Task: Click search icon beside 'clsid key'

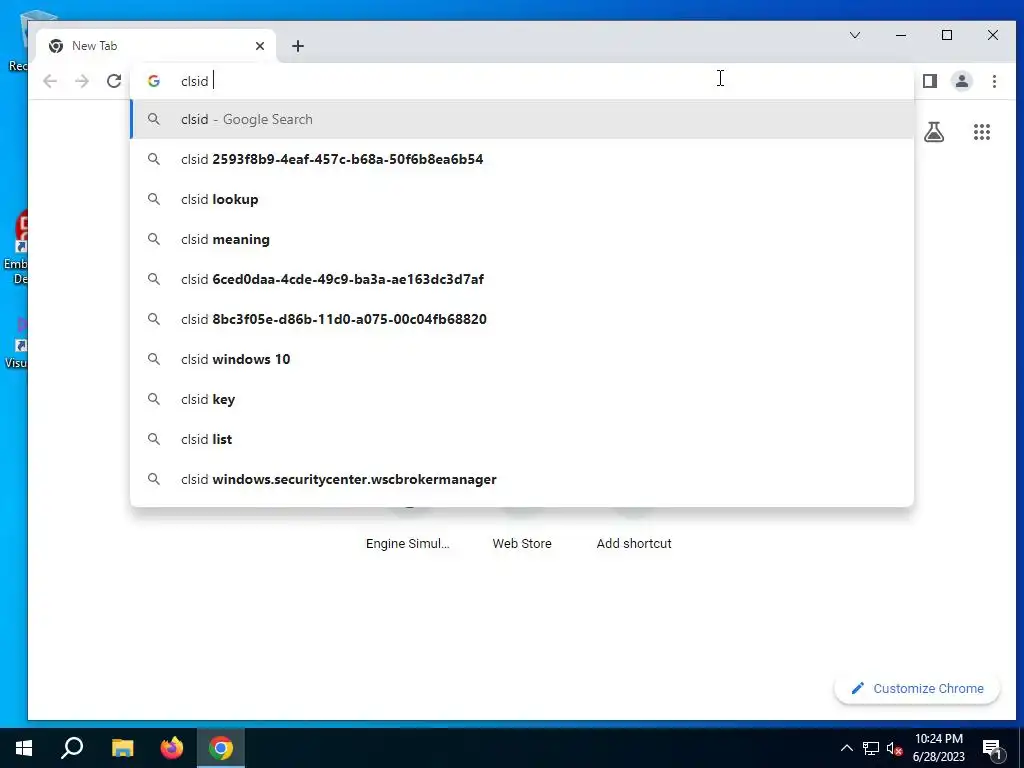Action: click(153, 398)
